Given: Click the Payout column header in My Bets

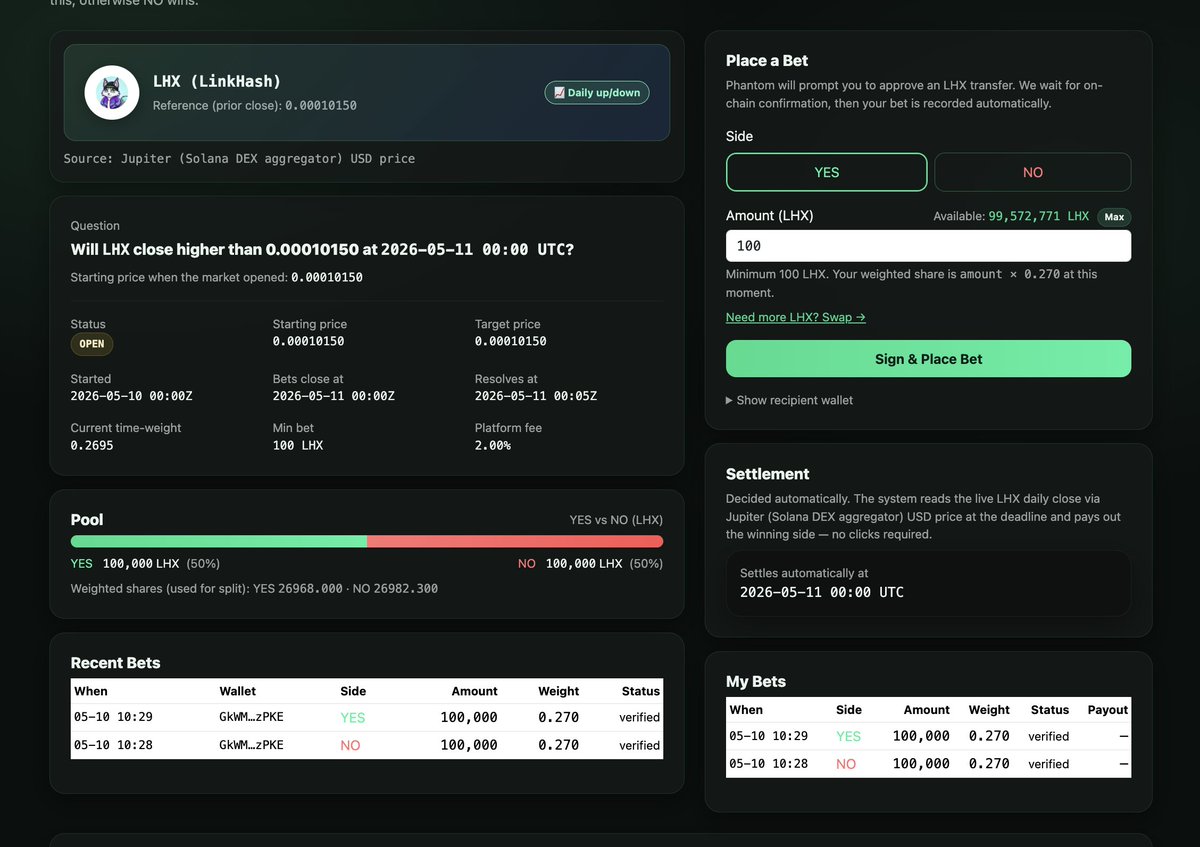Looking at the screenshot, I should (1108, 710).
